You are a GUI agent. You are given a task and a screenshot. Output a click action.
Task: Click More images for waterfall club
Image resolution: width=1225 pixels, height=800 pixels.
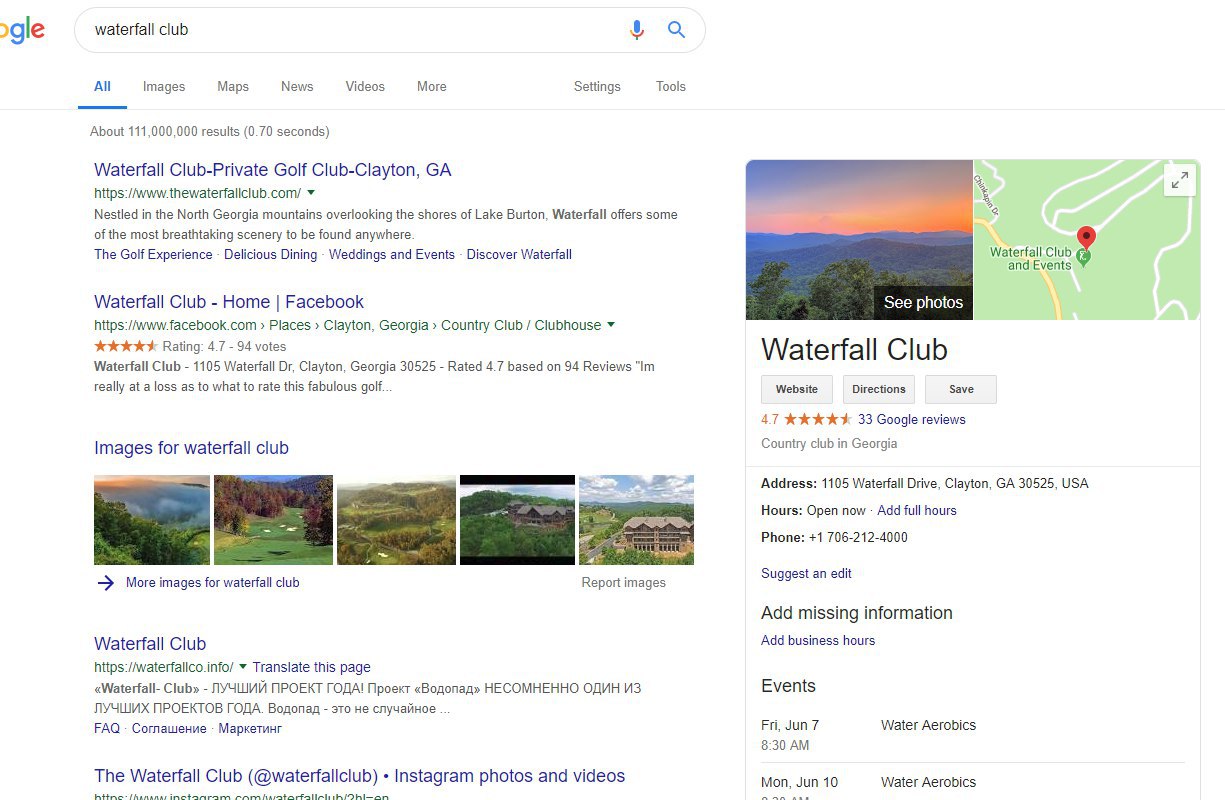212,583
